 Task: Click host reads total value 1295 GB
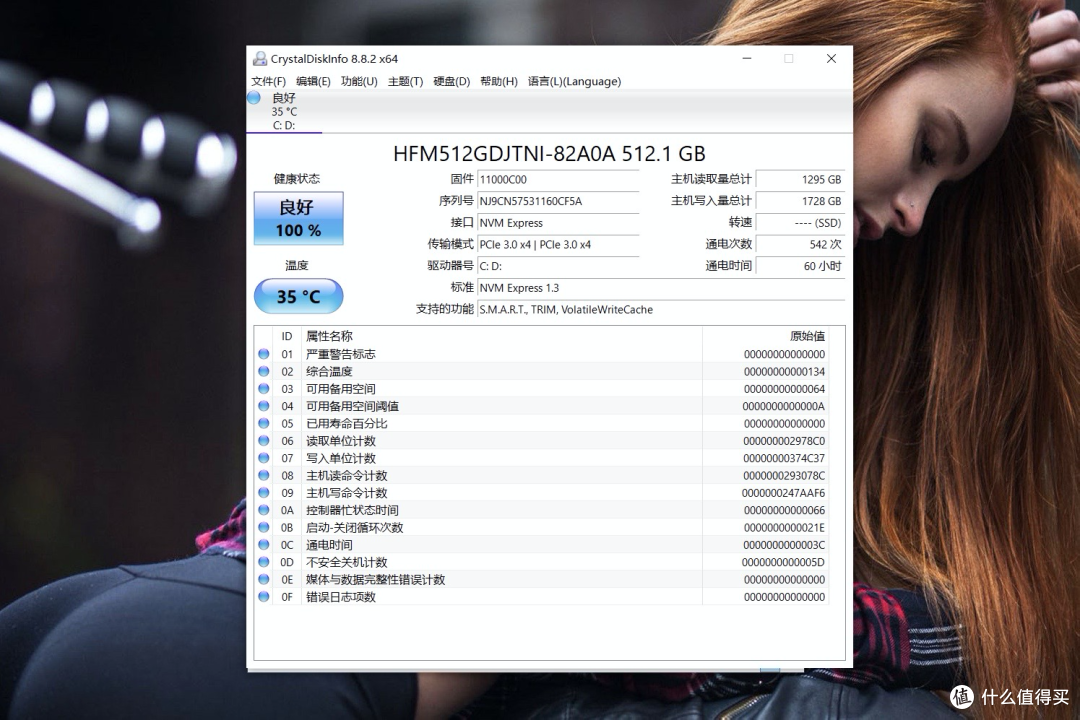(x=800, y=179)
